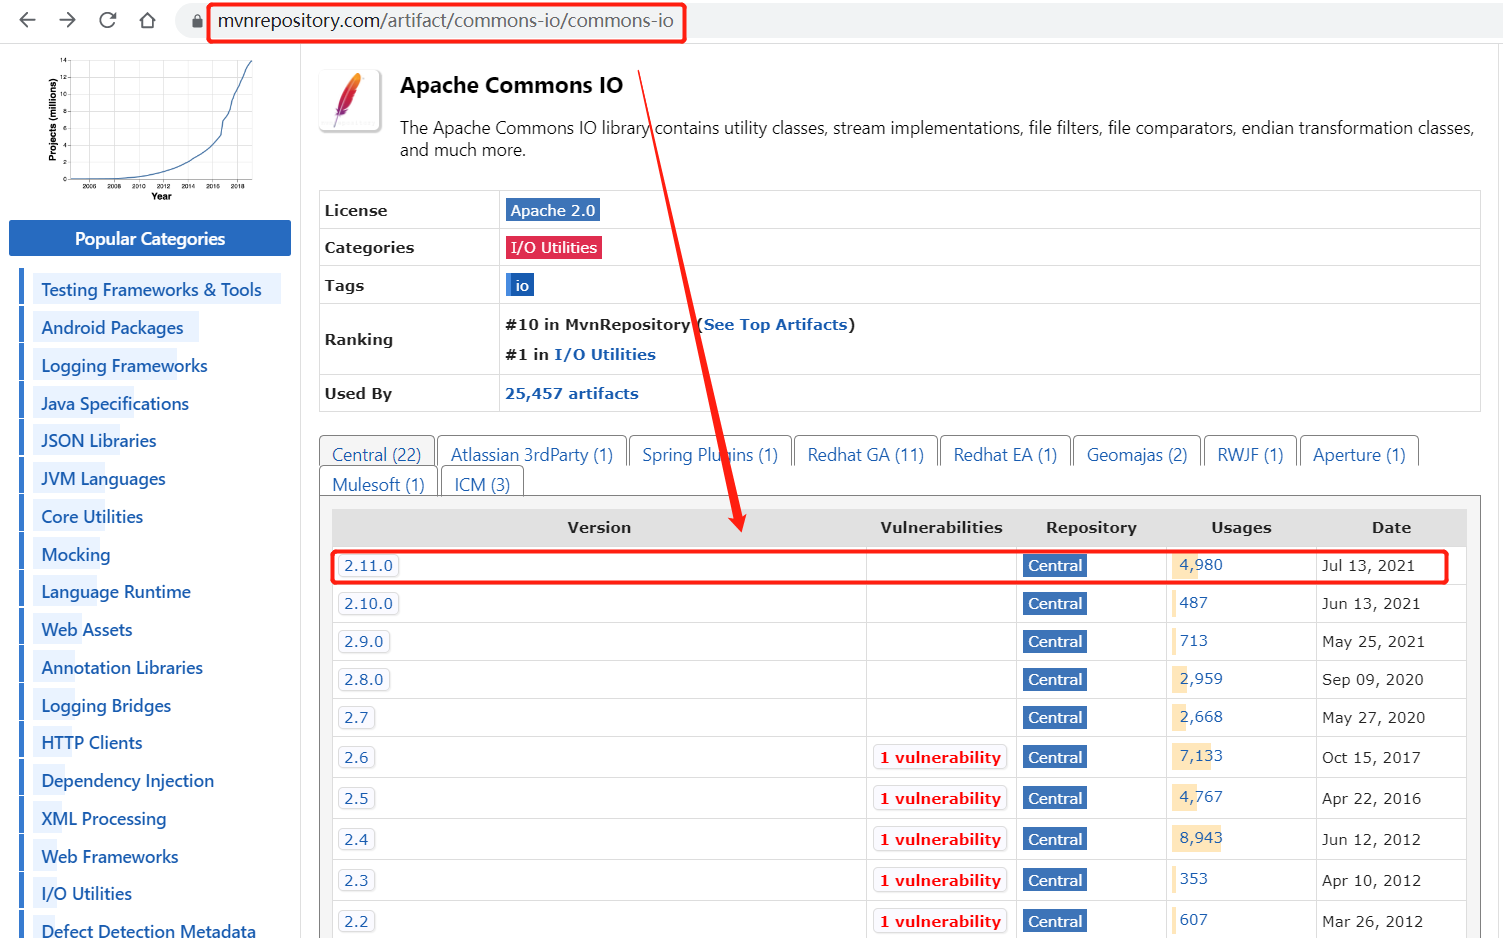Select the JSON Libraries sidebar category
This screenshot has width=1503, height=938.
tap(97, 440)
